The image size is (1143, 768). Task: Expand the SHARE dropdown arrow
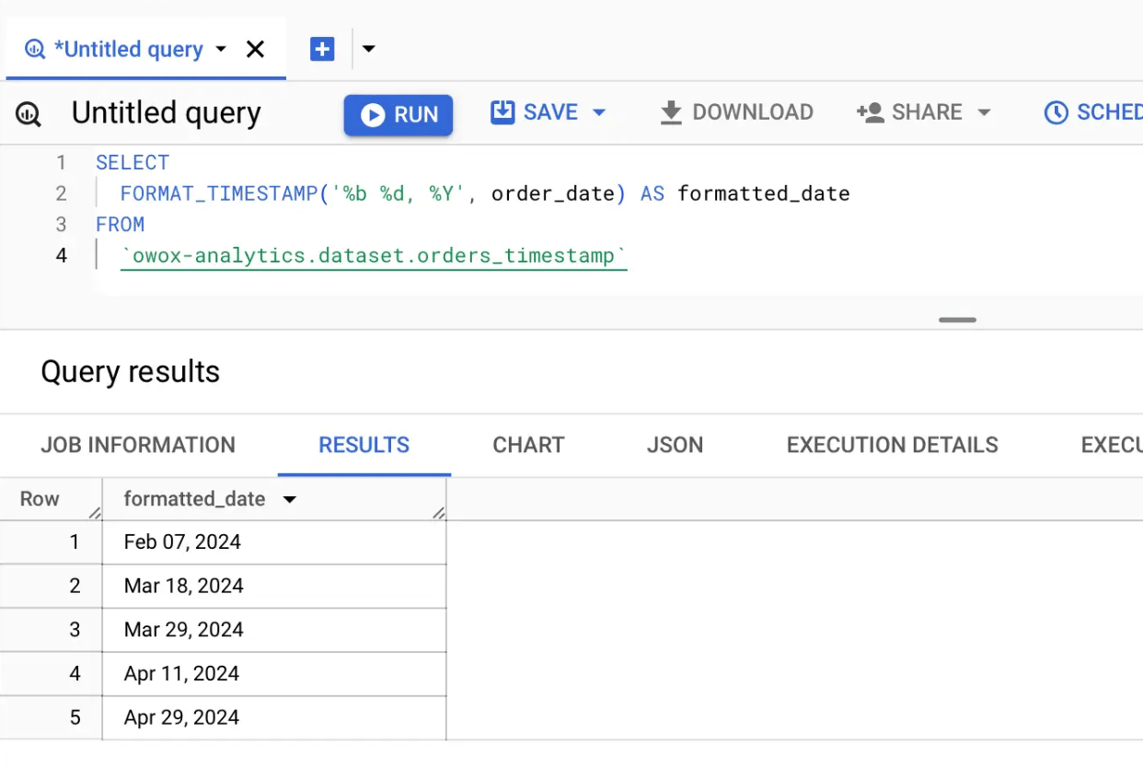click(x=984, y=113)
